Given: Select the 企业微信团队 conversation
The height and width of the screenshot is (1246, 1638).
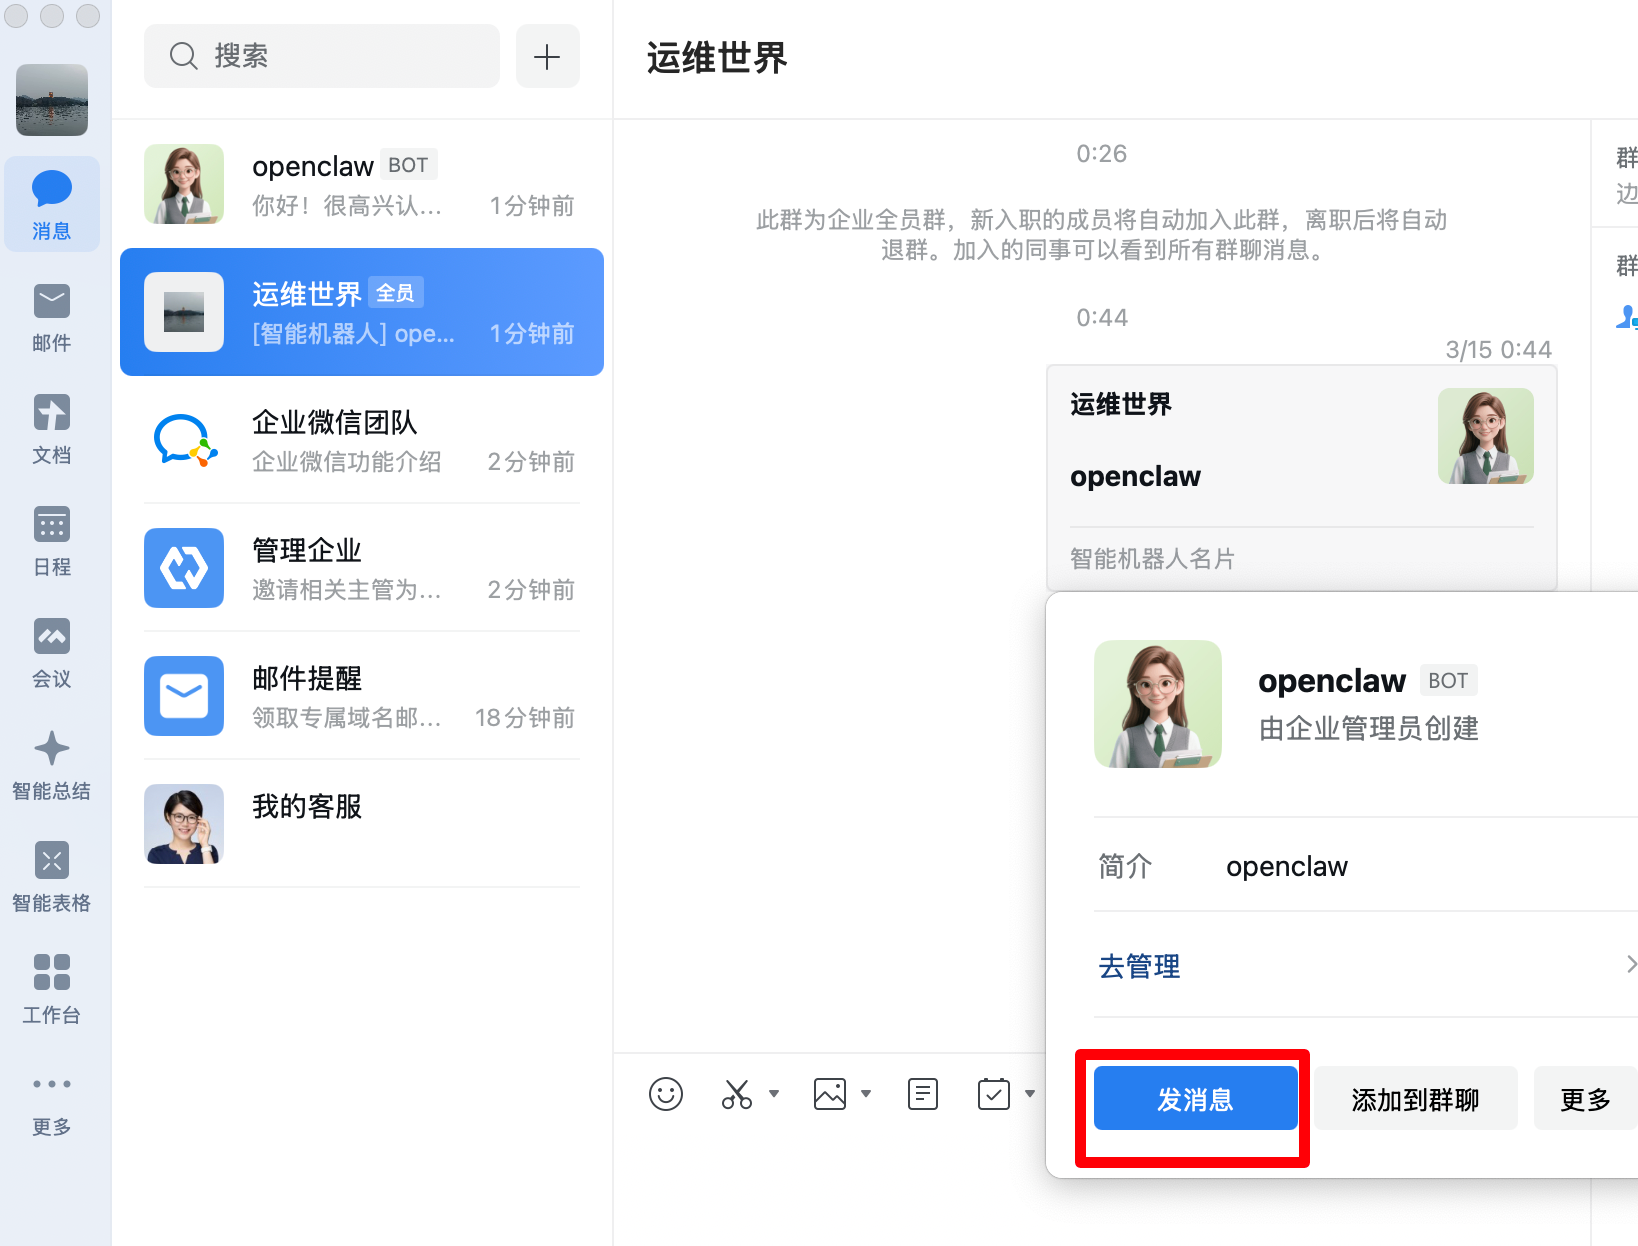Looking at the screenshot, I should 361,440.
